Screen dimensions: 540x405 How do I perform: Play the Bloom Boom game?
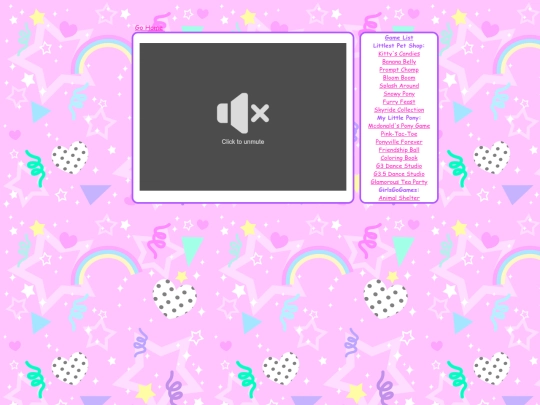click(399, 78)
